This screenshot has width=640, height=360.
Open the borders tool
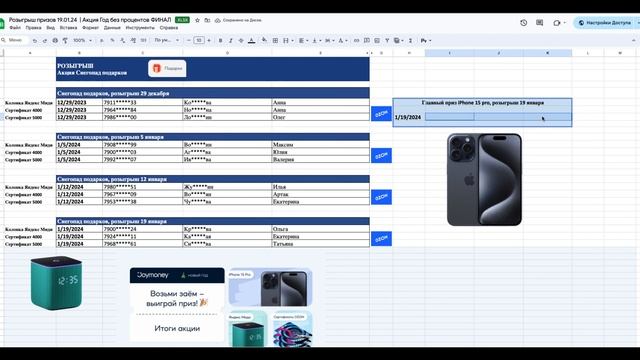(275, 40)
